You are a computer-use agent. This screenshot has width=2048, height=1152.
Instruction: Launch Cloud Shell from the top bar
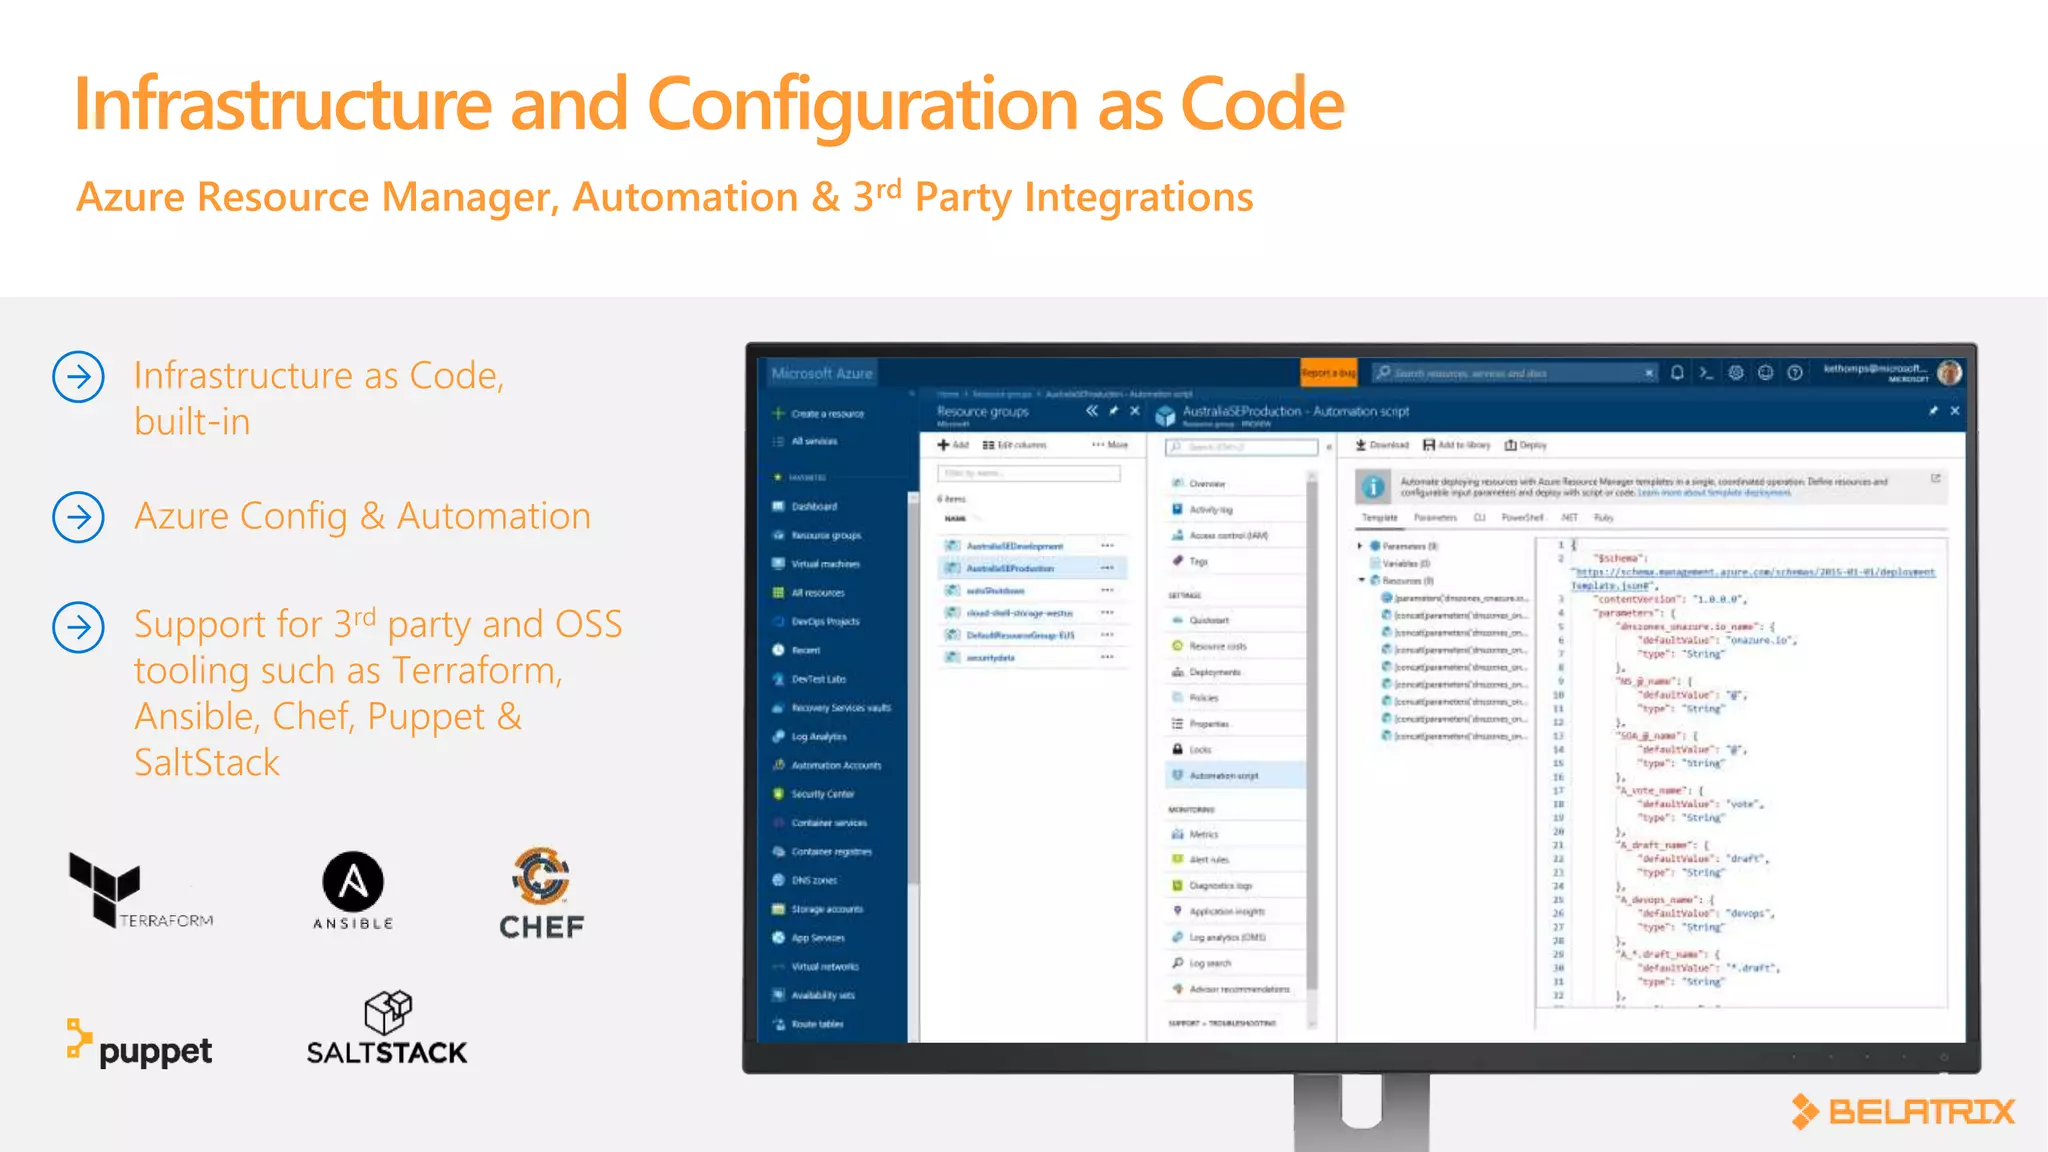tap(1706, 373)
